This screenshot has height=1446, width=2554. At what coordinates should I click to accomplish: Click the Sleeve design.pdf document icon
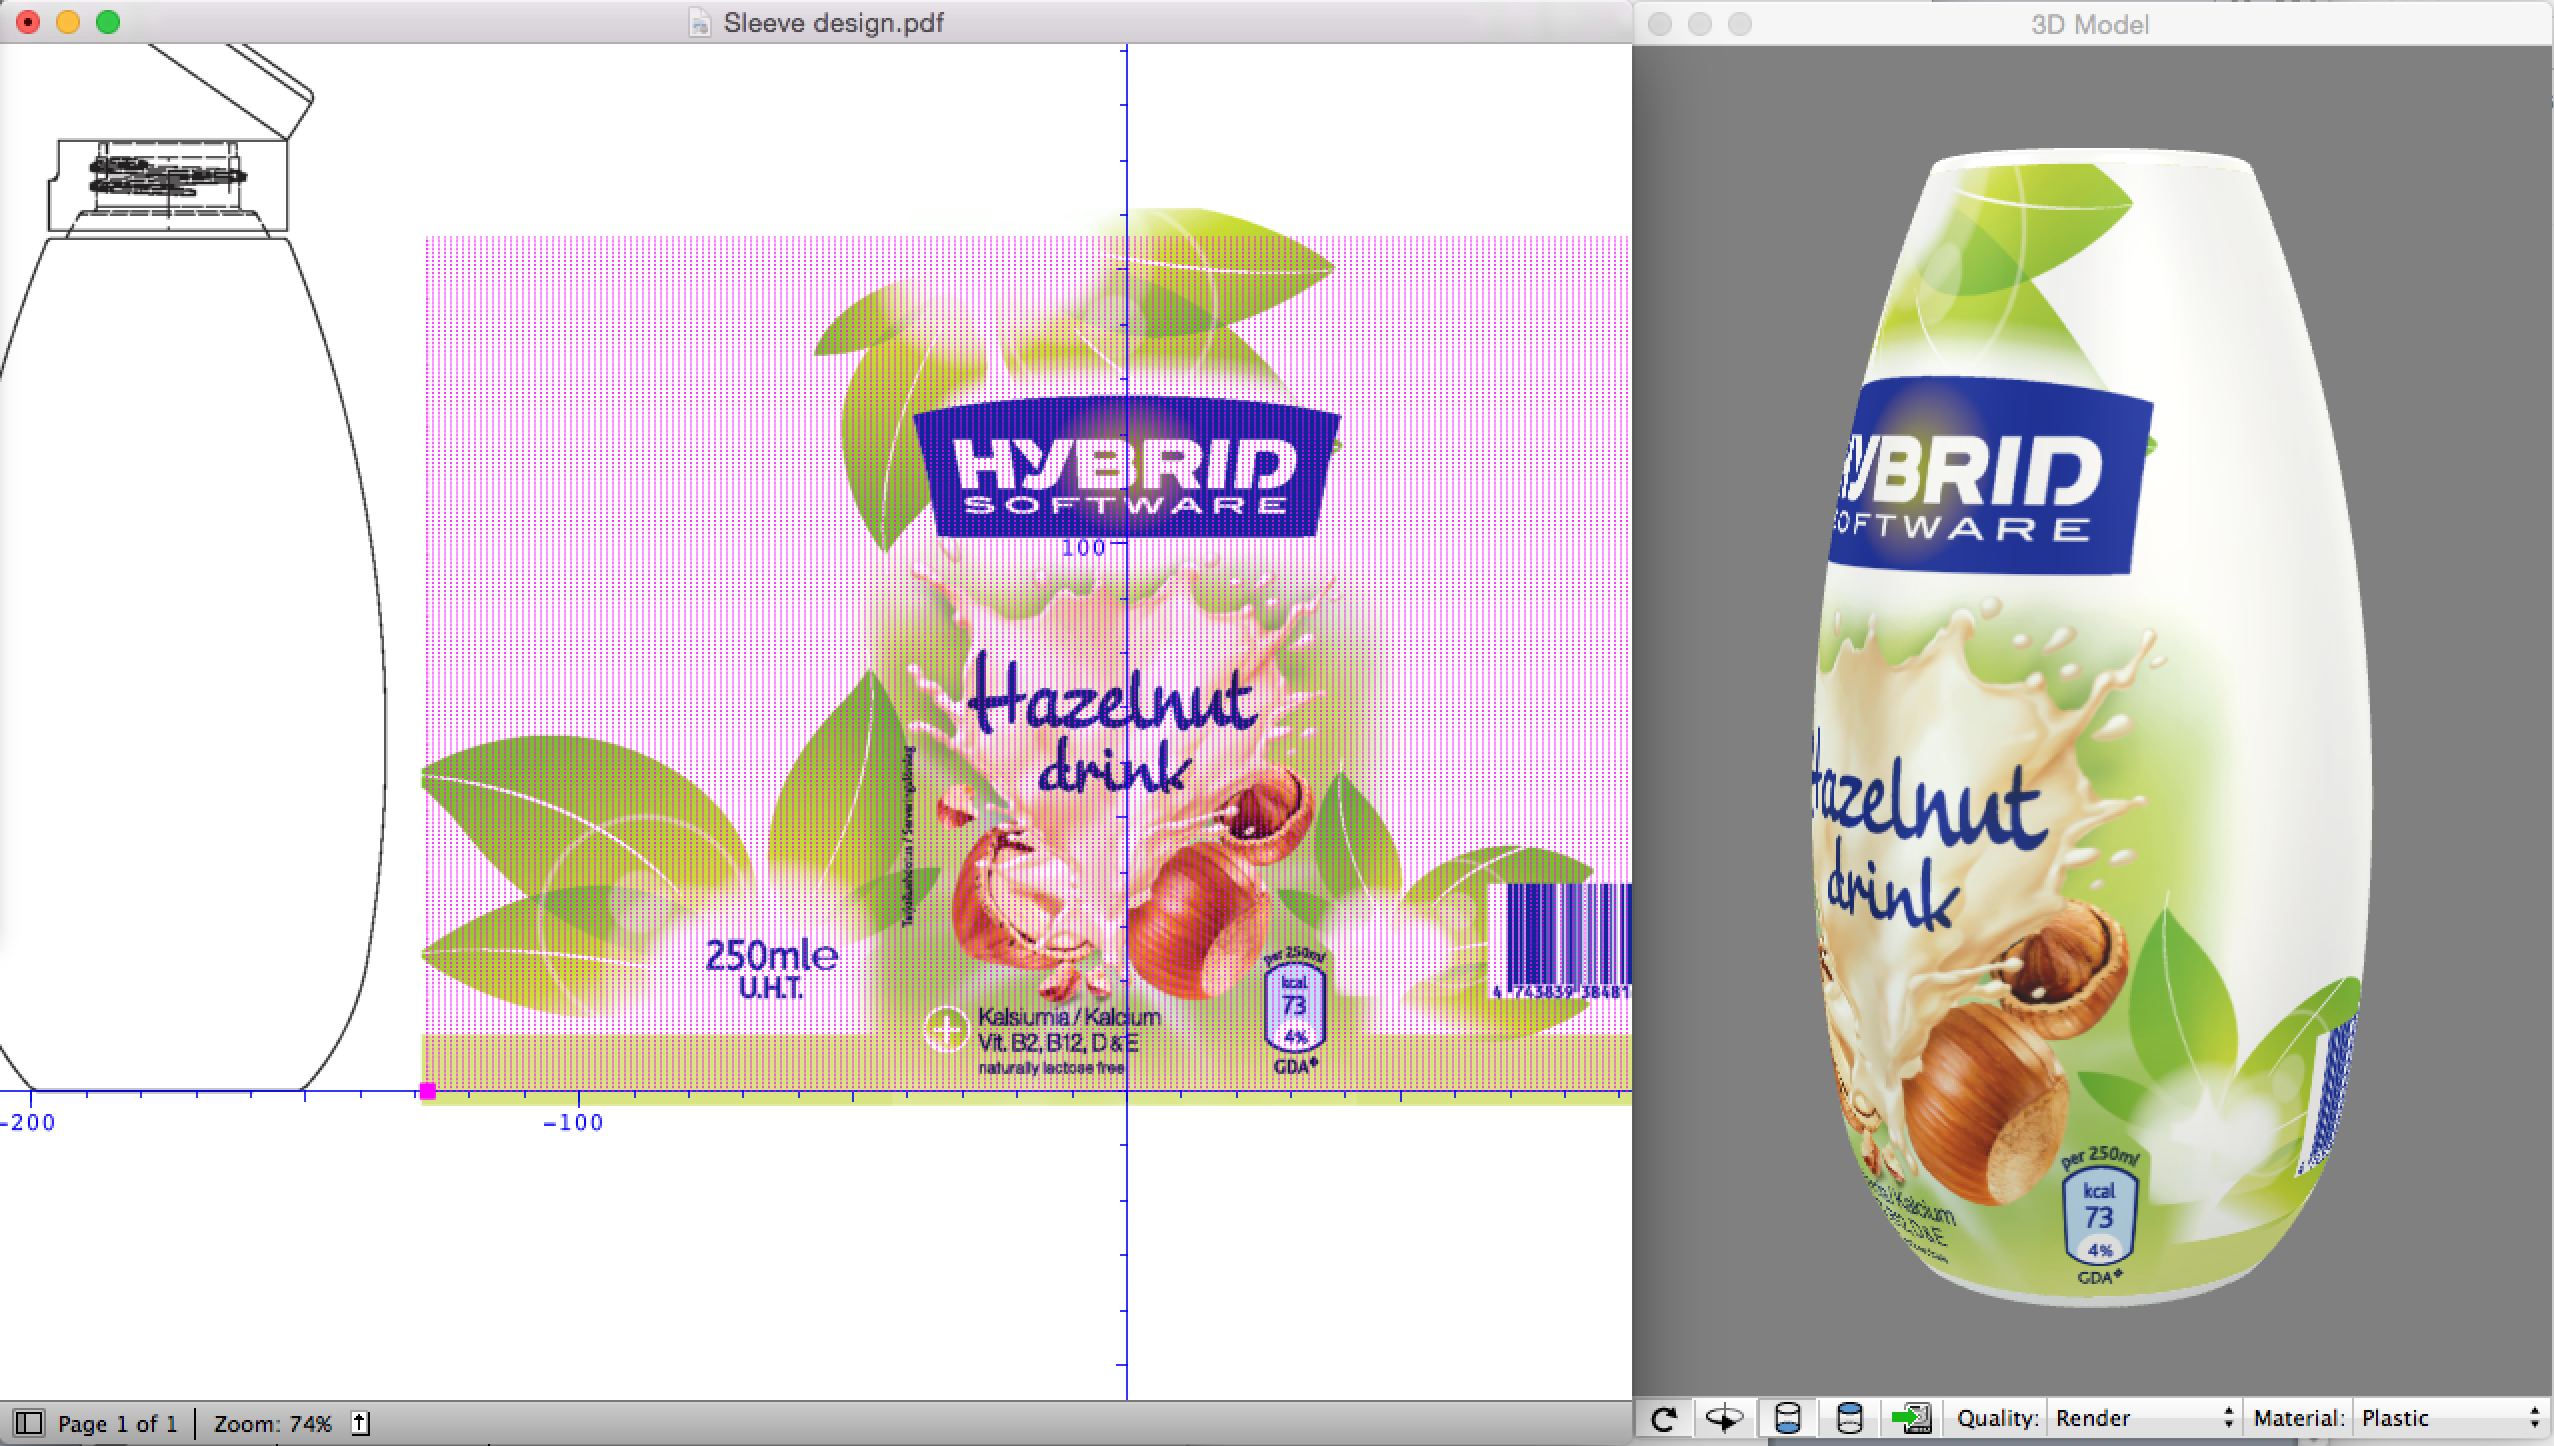(x=701, y=23)
